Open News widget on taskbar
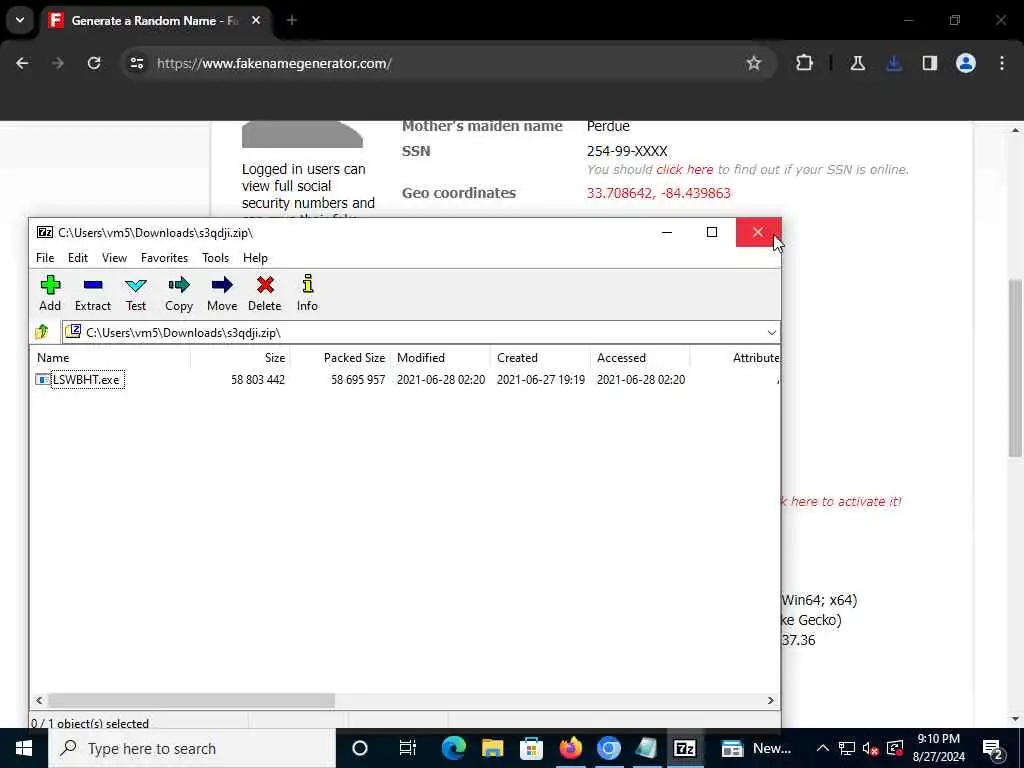Screen dimensions: 1024x768 pyautogui.click(x=756, y=748)
